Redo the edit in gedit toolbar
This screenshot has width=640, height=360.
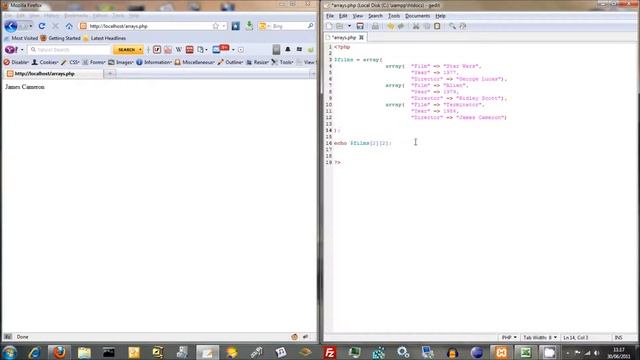tap(401, 26)
